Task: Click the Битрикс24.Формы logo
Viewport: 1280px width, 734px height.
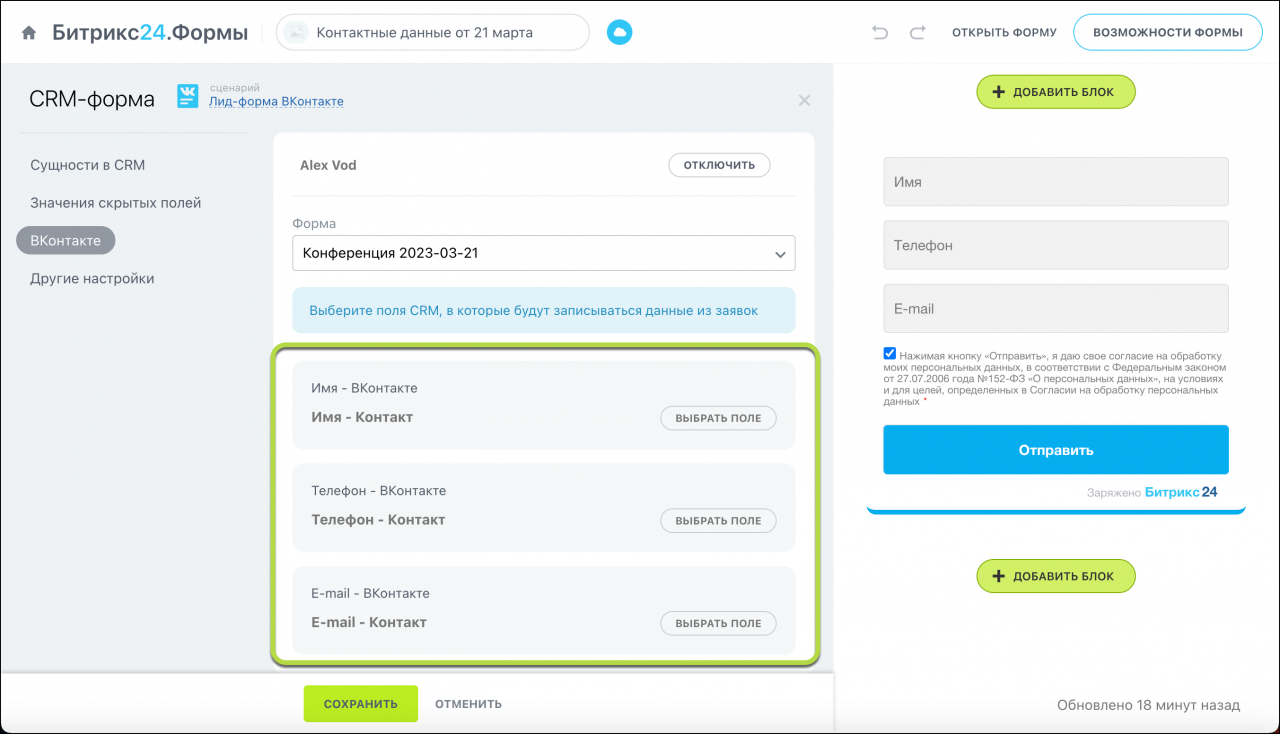Action: [x=150, y=33]
